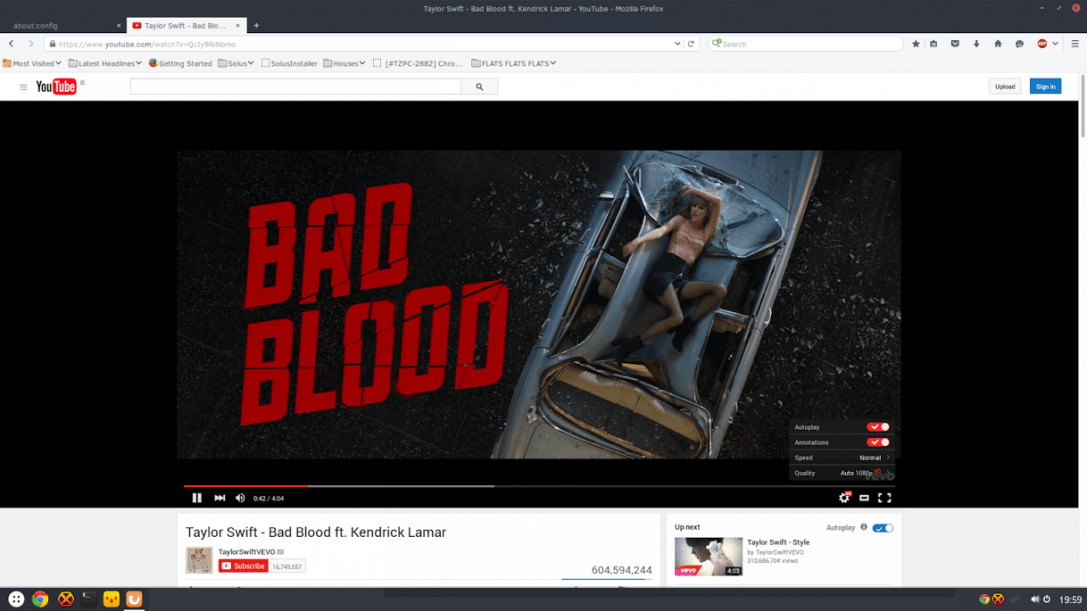Image resolution: width=1087 pixels, height=611 pixels.
Task: Open the video settings gear
Action: point(844,497)
